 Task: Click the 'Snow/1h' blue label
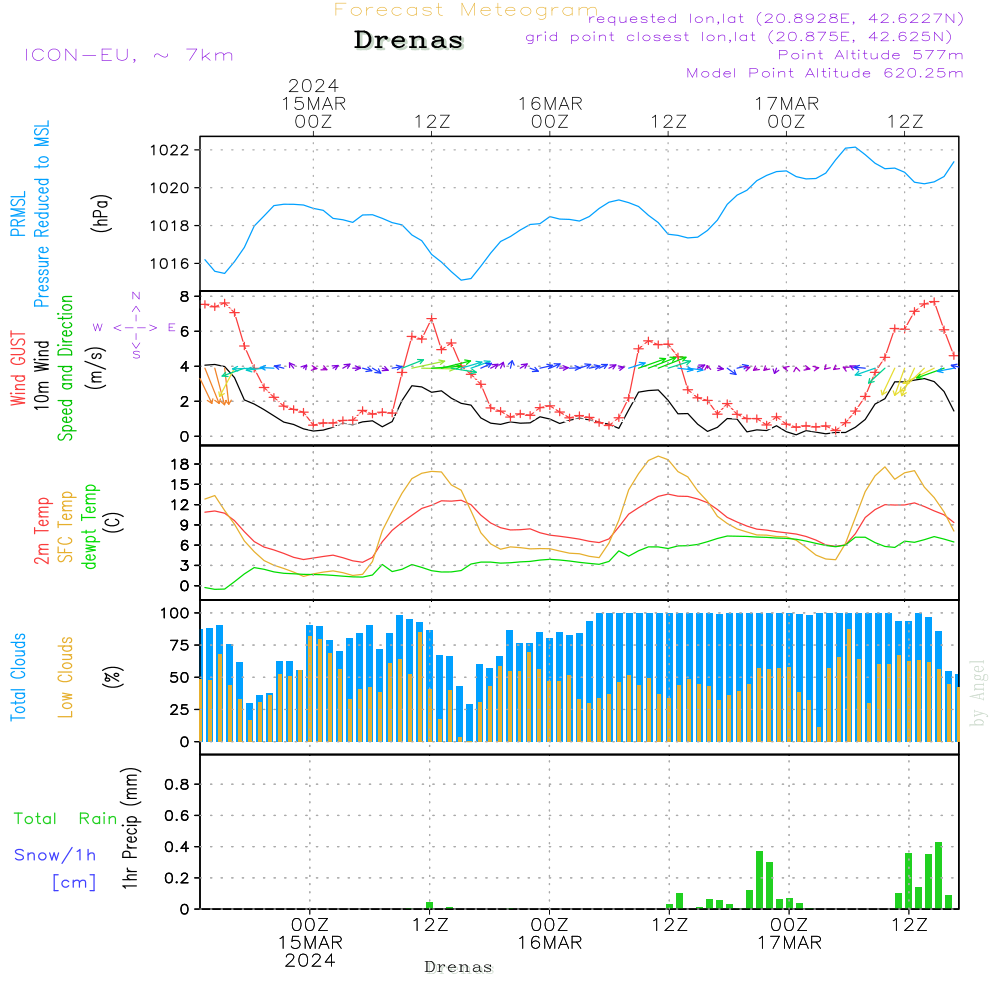tap(55, 855)
